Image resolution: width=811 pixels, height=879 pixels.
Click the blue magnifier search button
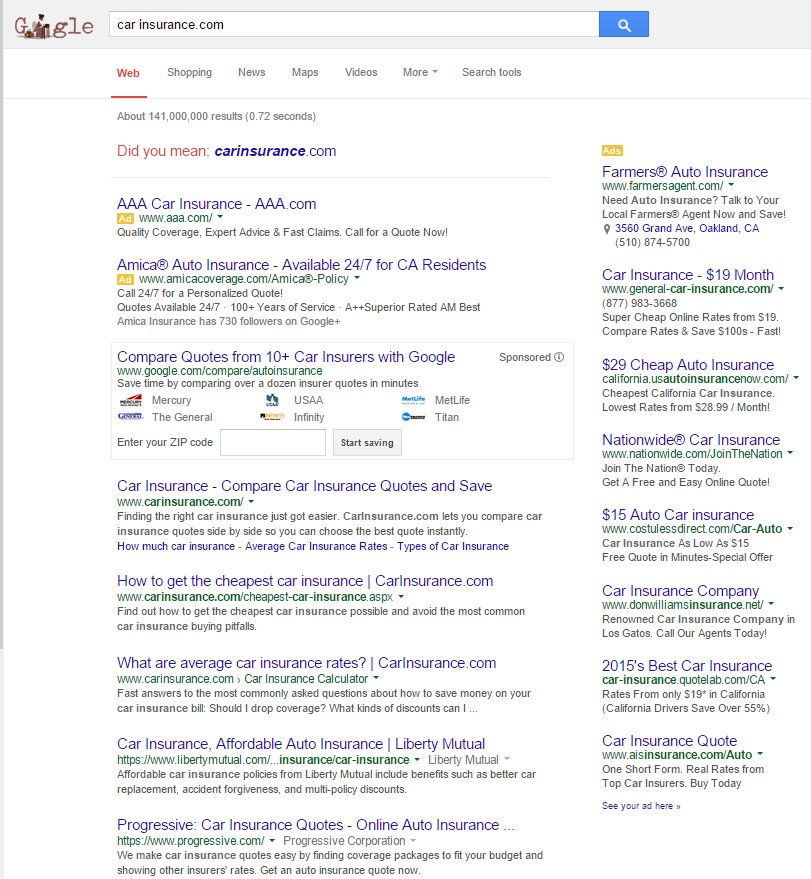(x=623, y=24)
